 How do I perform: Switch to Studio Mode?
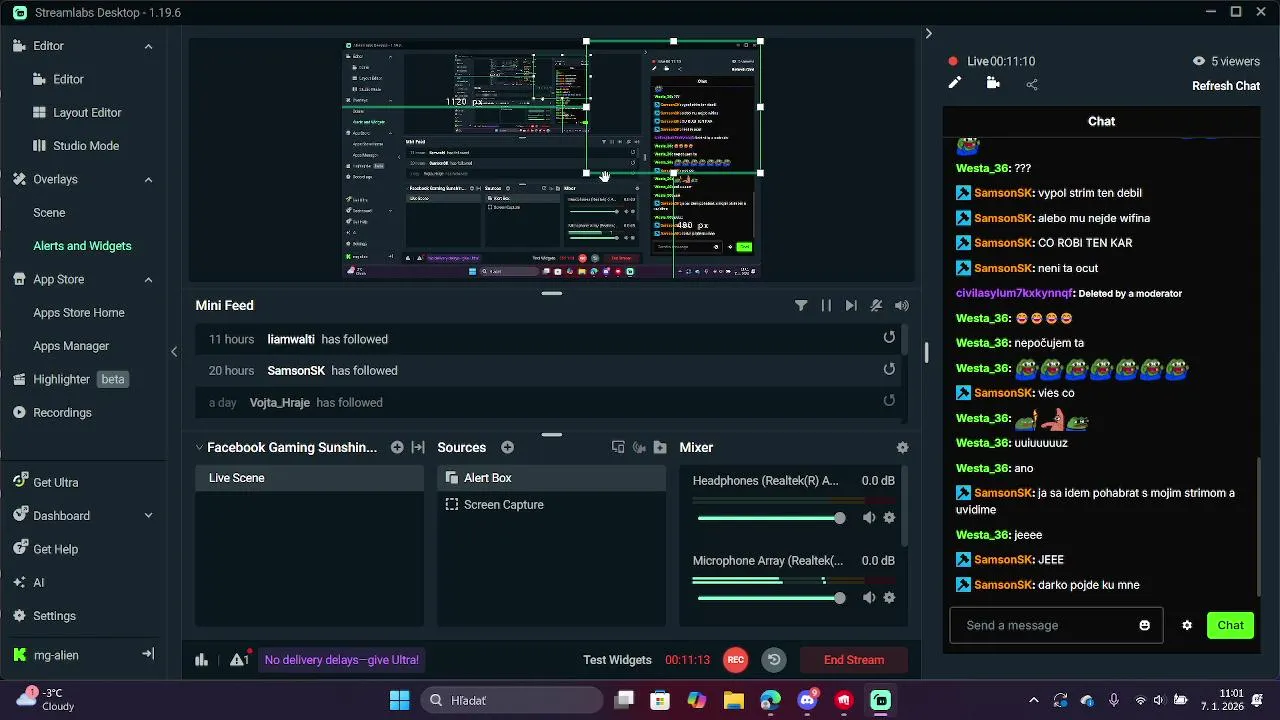86,146
